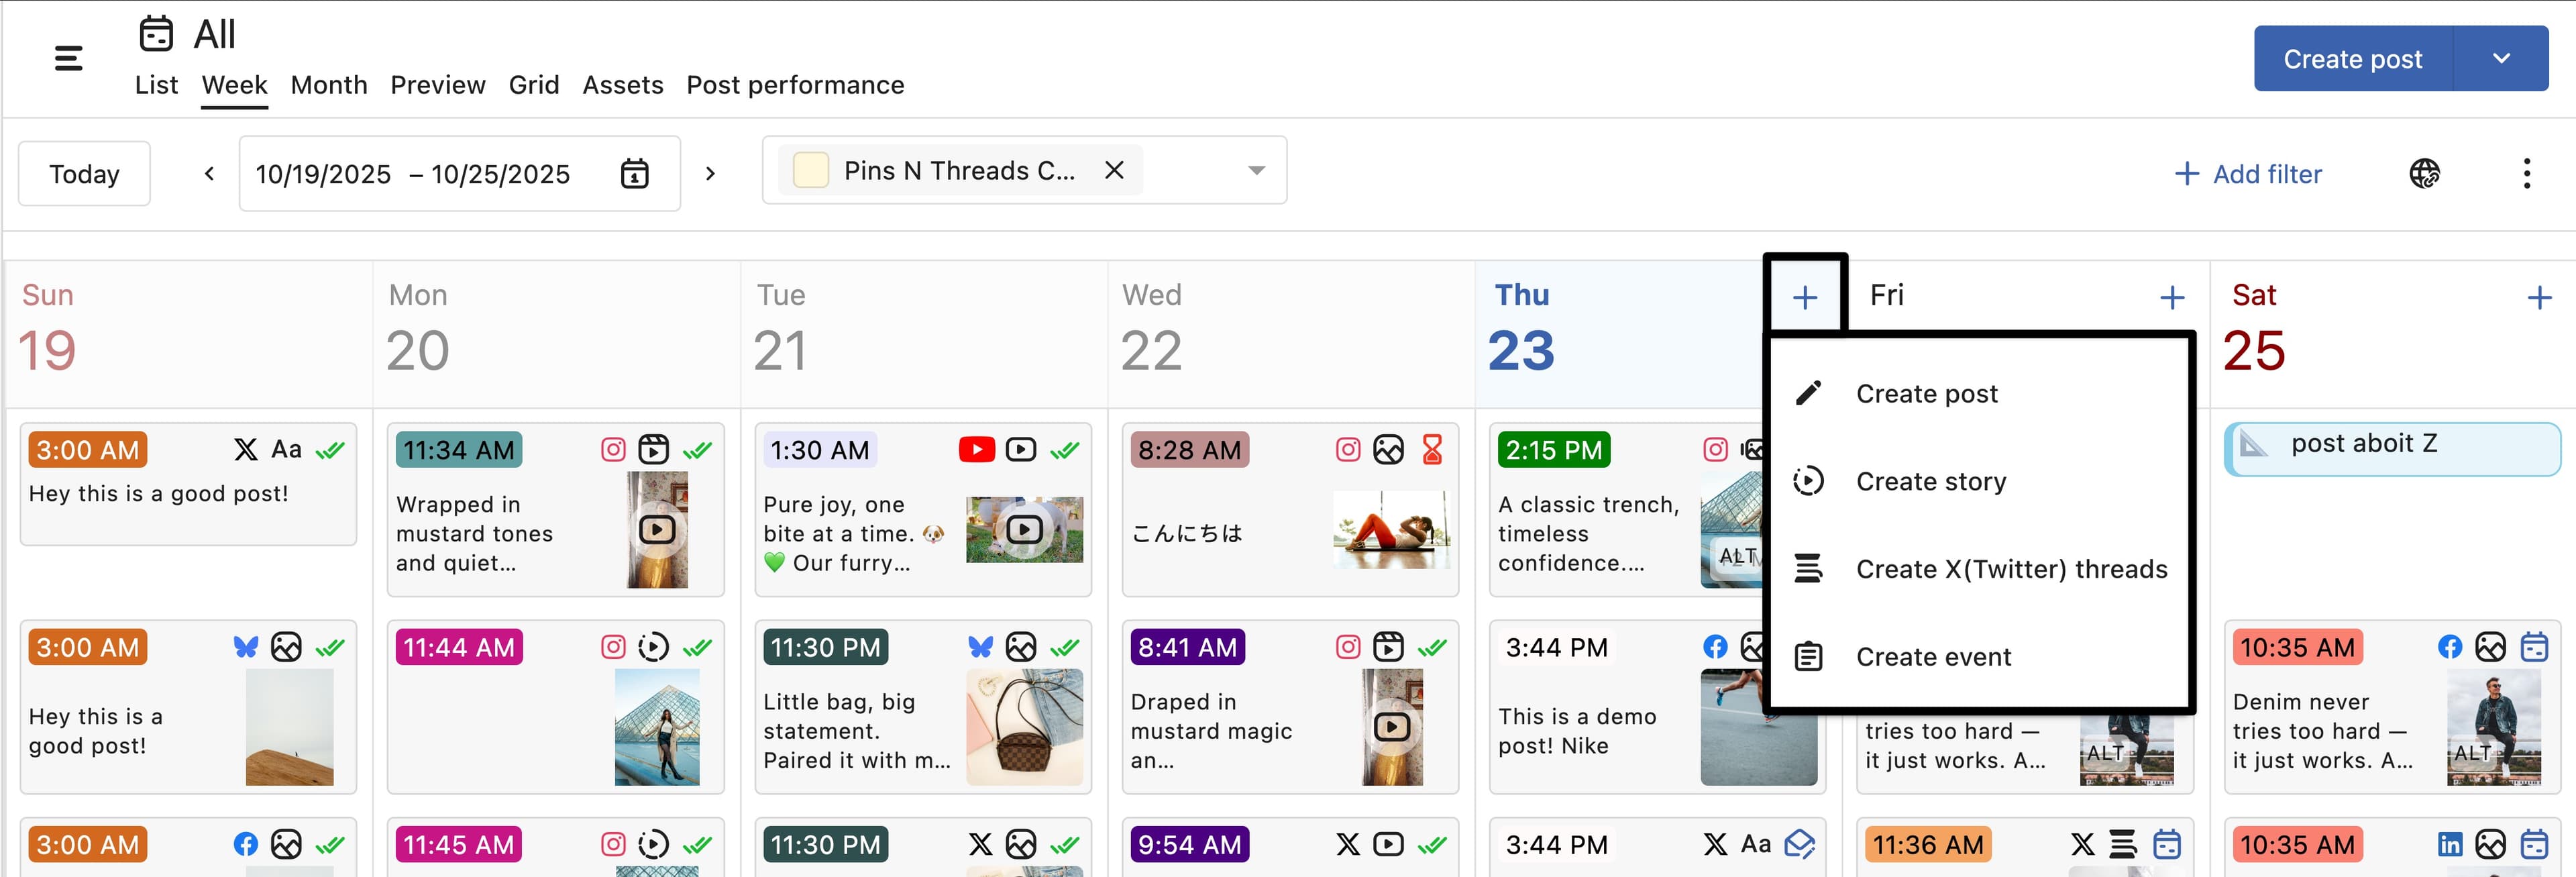Select Create story from the menu
Viewport: 2576px width, 877px height.
click(1930, 482)
